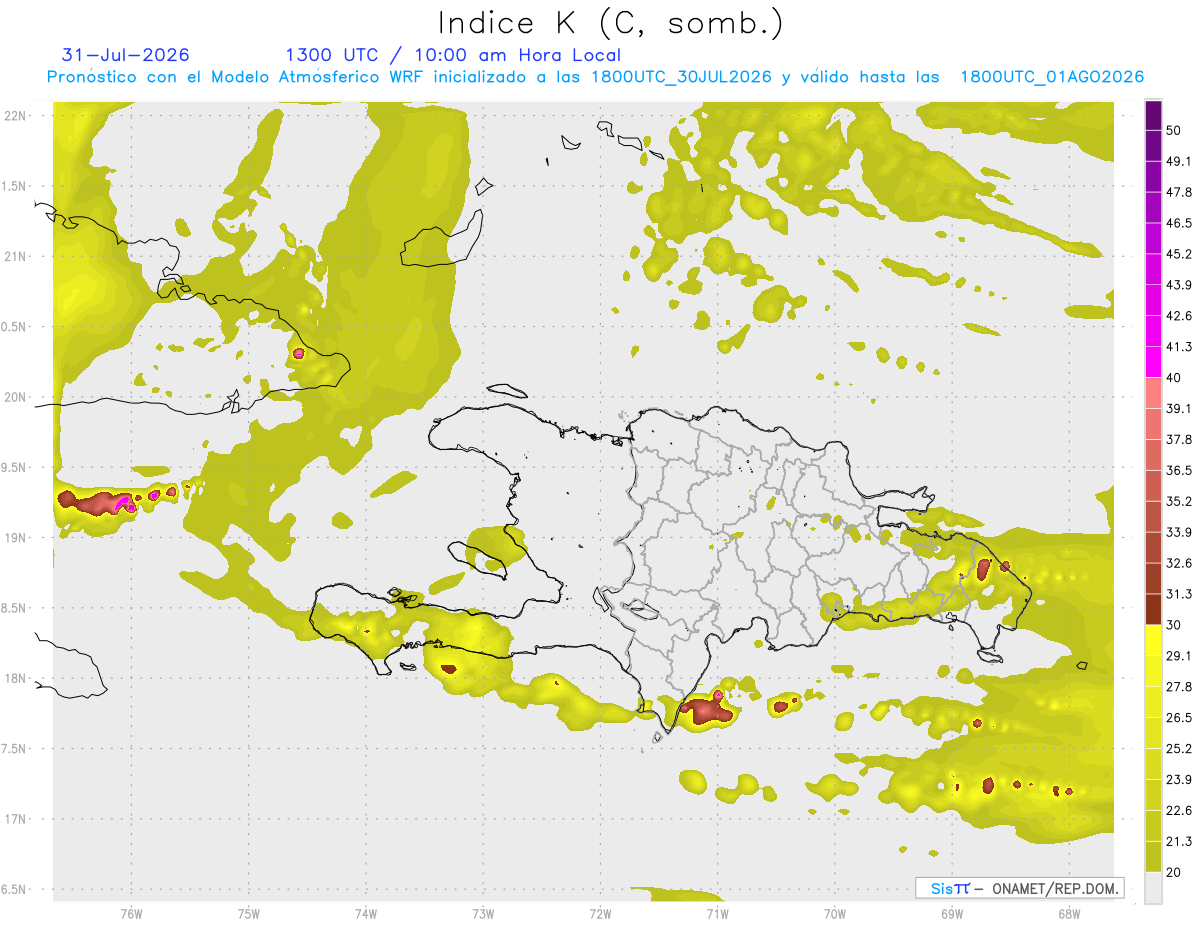Click the colorbar label "33.9"

coord(1179,532)
